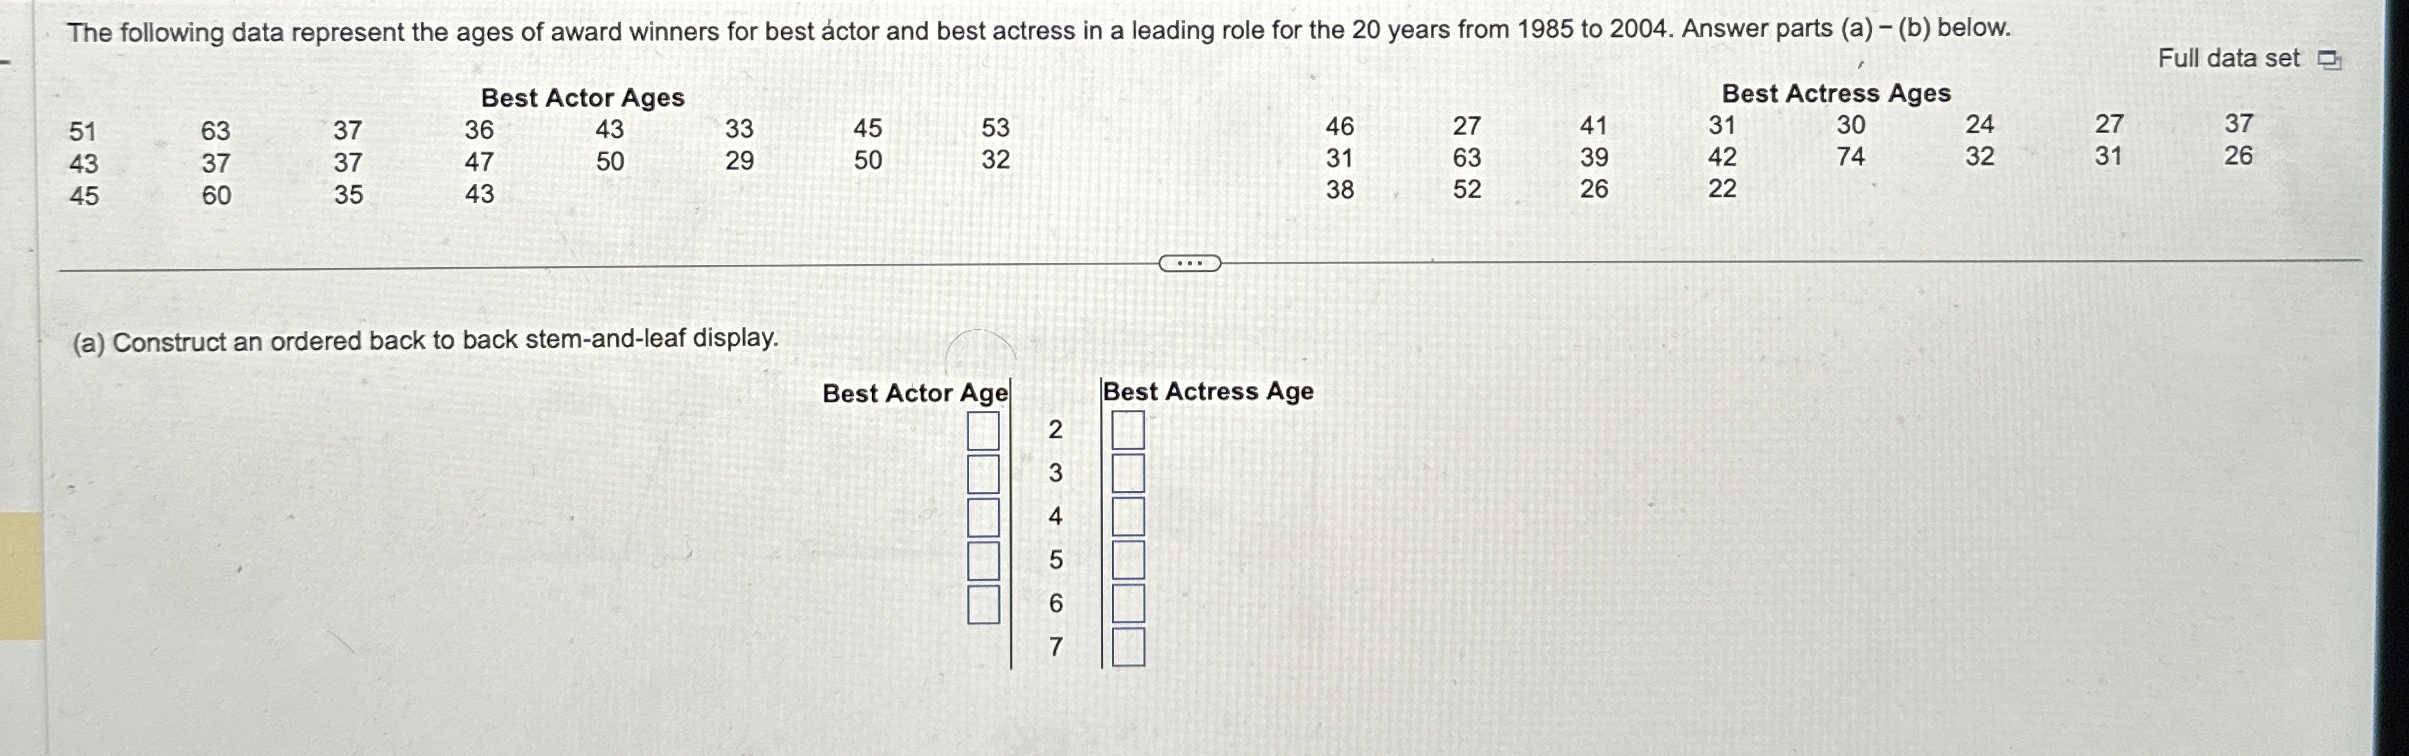This screenshot has height=756, width=2409.
Task: Click the Best Actor leaf box for stem 2
Action: 984,433
